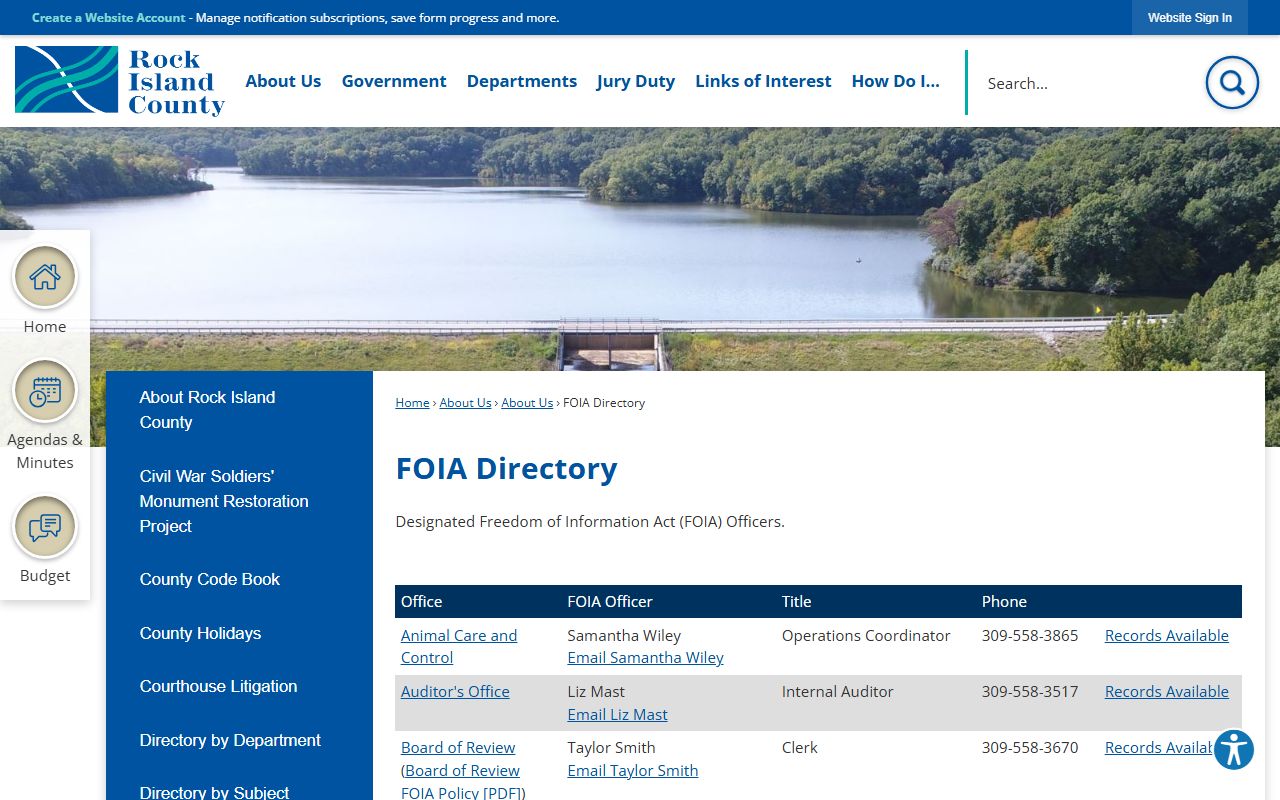Go to Home breadcrumb link

(x=412, y=402)
